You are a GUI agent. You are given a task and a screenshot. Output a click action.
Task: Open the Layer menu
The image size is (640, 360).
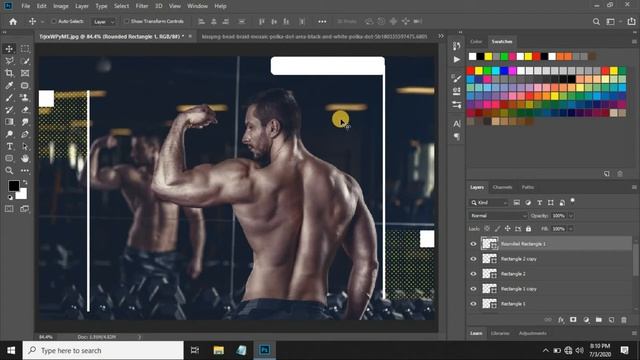(x=82, y=6)
